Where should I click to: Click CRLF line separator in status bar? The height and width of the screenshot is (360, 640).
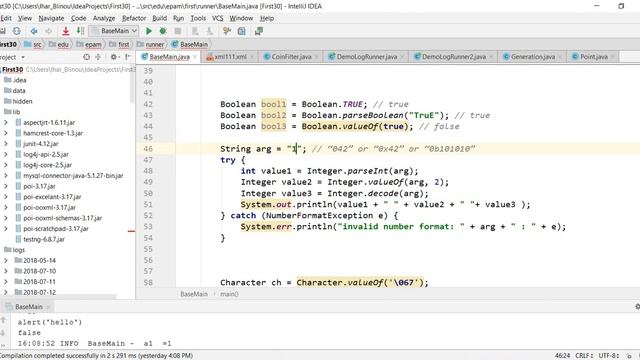click(584, 356)
